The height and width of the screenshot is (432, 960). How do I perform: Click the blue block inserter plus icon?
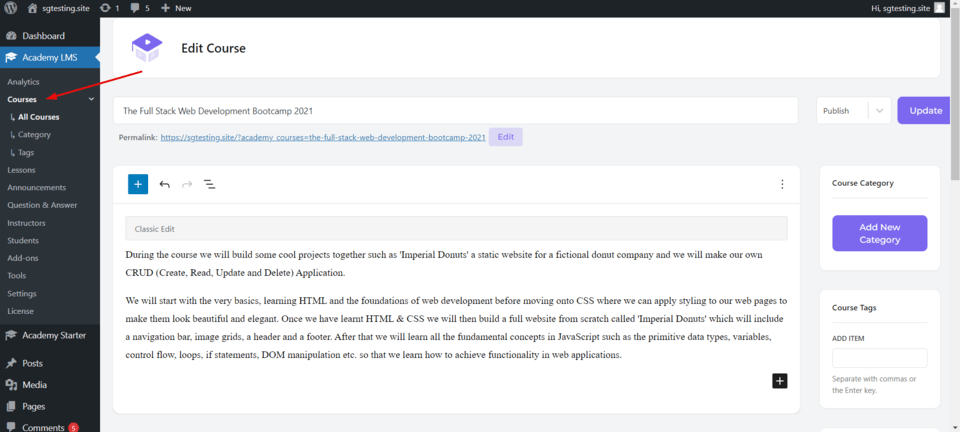tap(138, 184)
